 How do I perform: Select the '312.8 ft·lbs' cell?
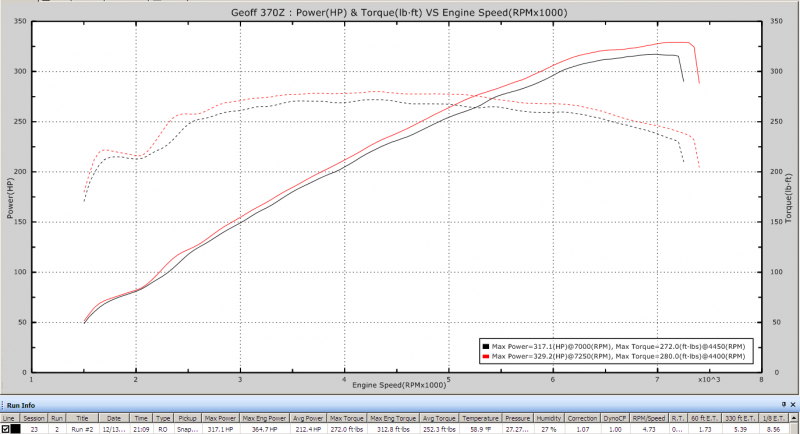[393, 429]
